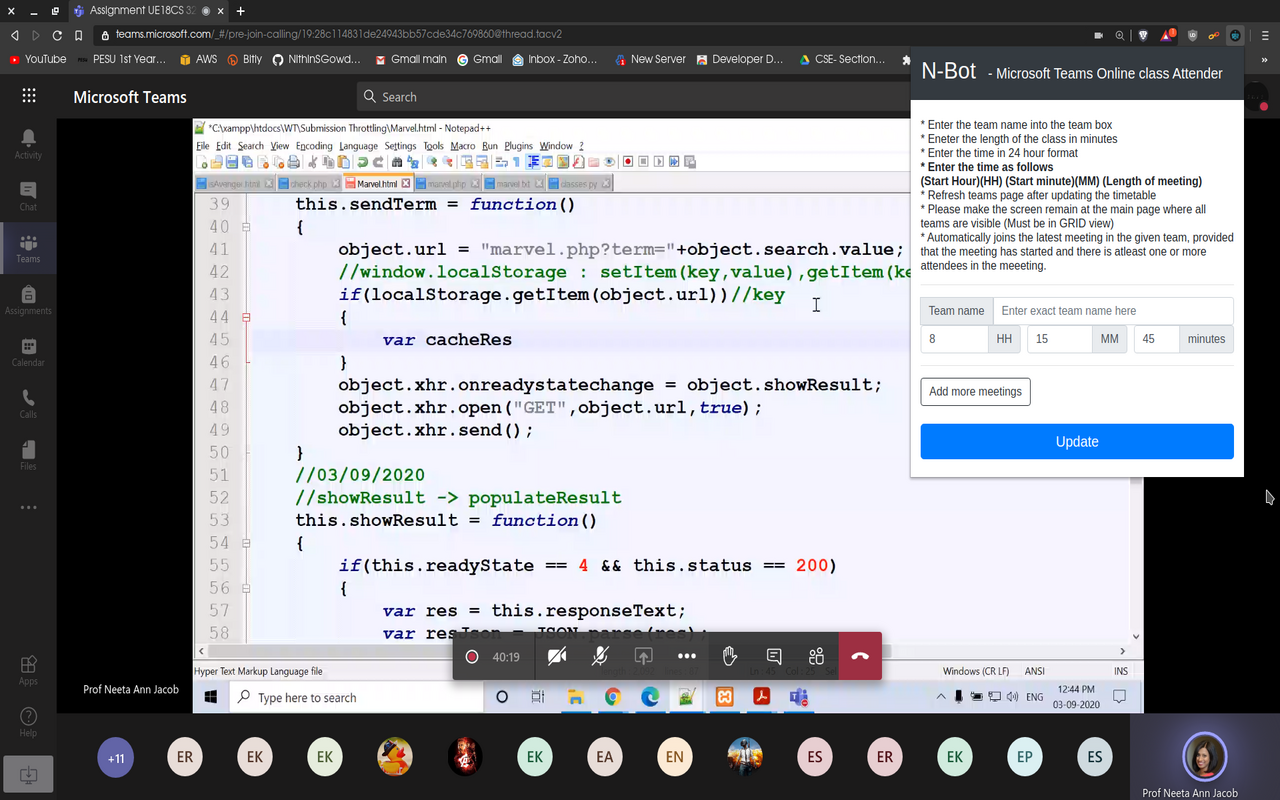Viewport: 1280px width, 800px height.
Task: Open Plugins menu in shared Notepad++
Action: coord(518,146)
